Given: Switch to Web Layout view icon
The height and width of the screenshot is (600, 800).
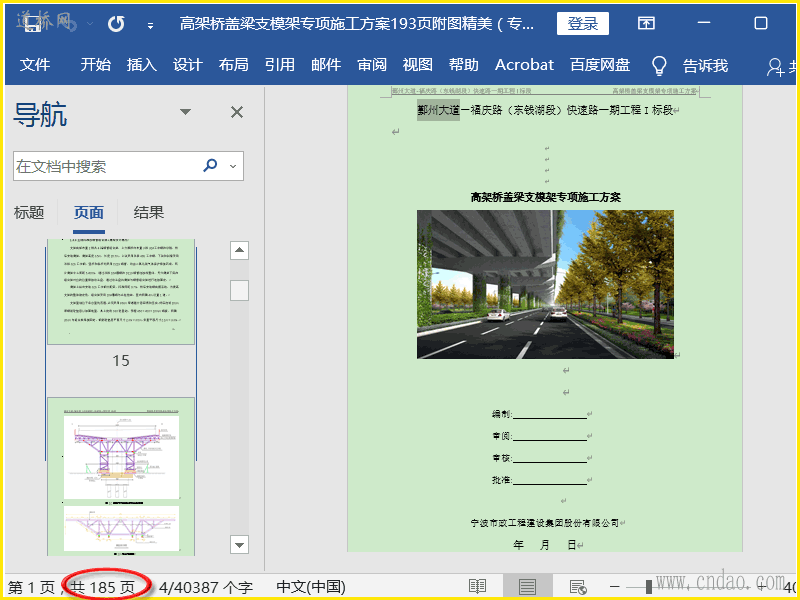Looking at the screenshot, I should click(x=578, y=587).
